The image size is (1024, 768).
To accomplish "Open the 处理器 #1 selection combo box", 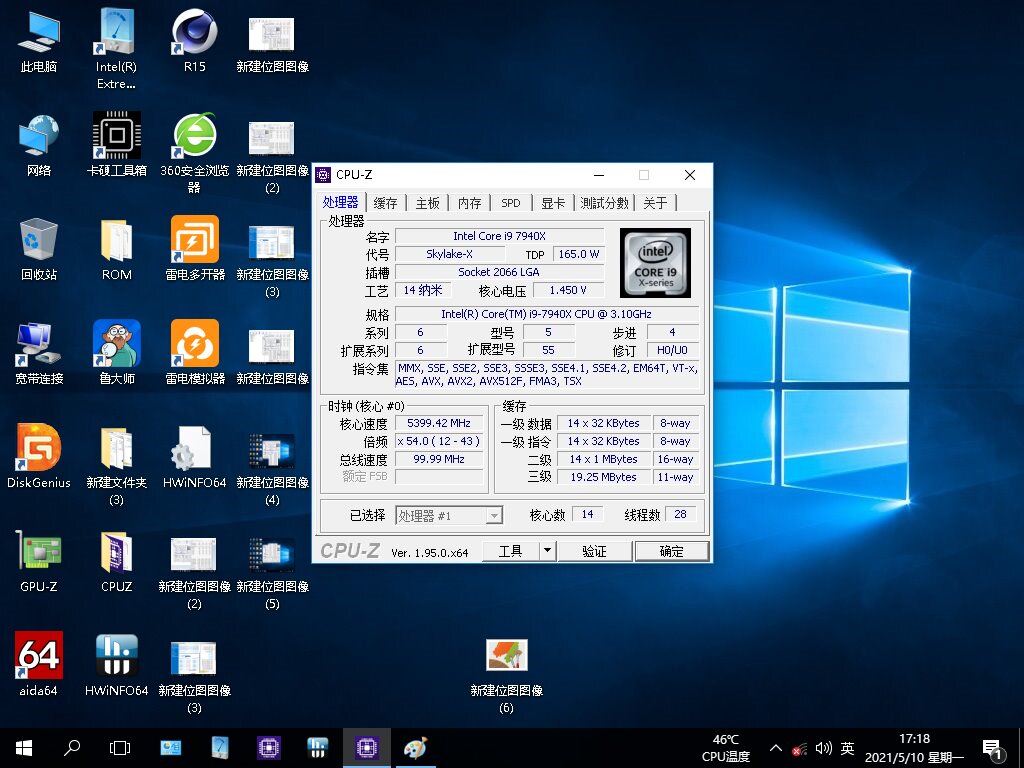I will 449,515.
